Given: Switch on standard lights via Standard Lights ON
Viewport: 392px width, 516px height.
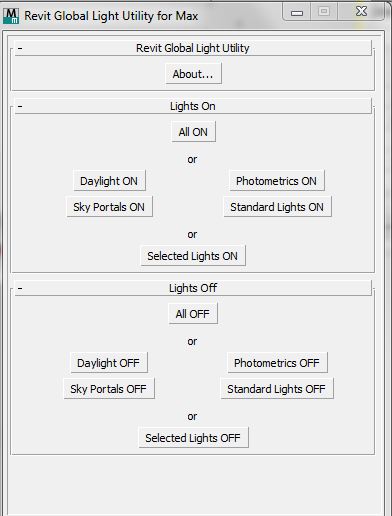Looking at the screenshot, I should (277, 207).
